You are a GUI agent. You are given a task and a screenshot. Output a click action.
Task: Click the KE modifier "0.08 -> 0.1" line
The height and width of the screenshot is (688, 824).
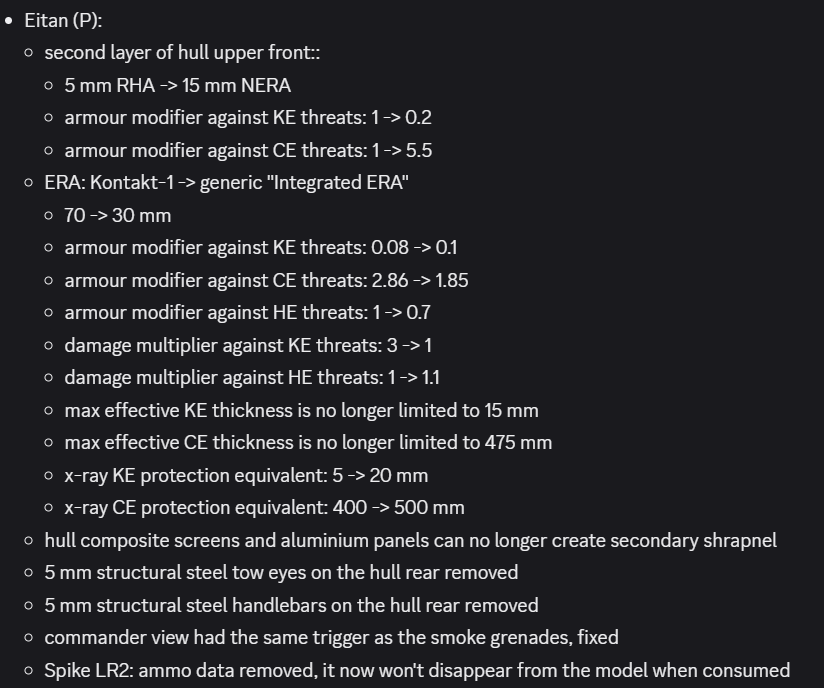pyautogui.click(x=260, y=248)
